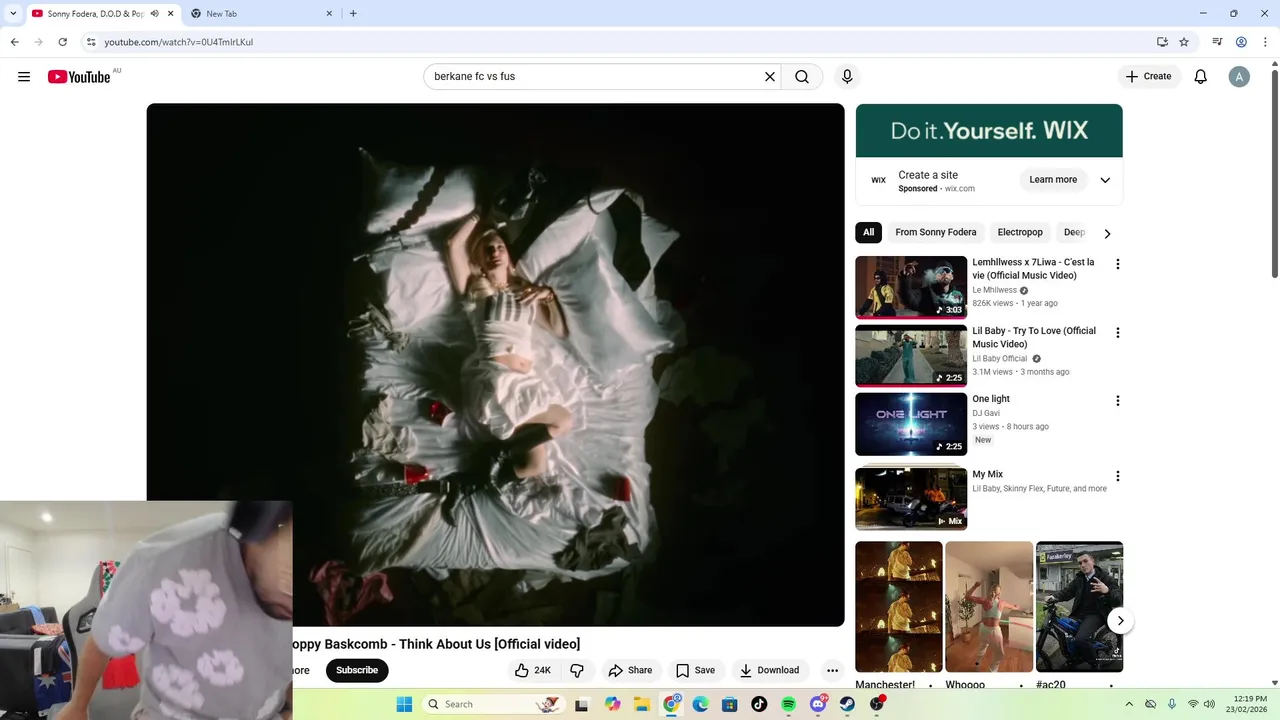The image size is (1280, 720).
Task: Open Chrome media controls icon
Action: pyautogui.click(x=1217, y=42)
